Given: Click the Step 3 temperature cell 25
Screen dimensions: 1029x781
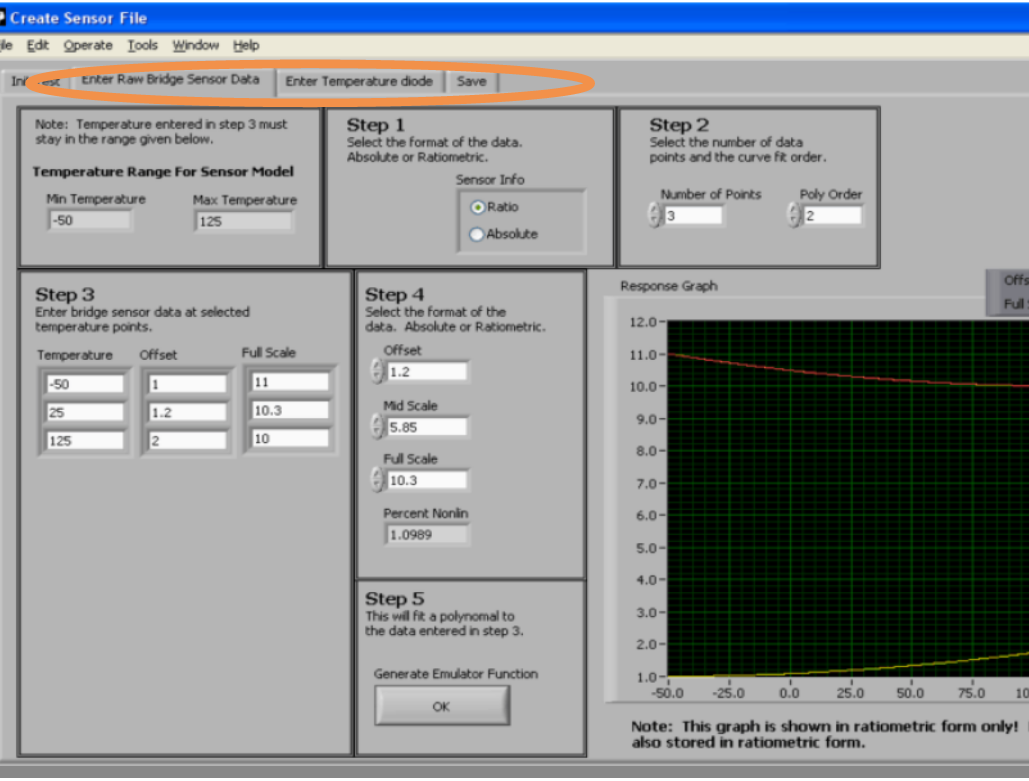Looking at the screenshot, I should tap(85, 412).
